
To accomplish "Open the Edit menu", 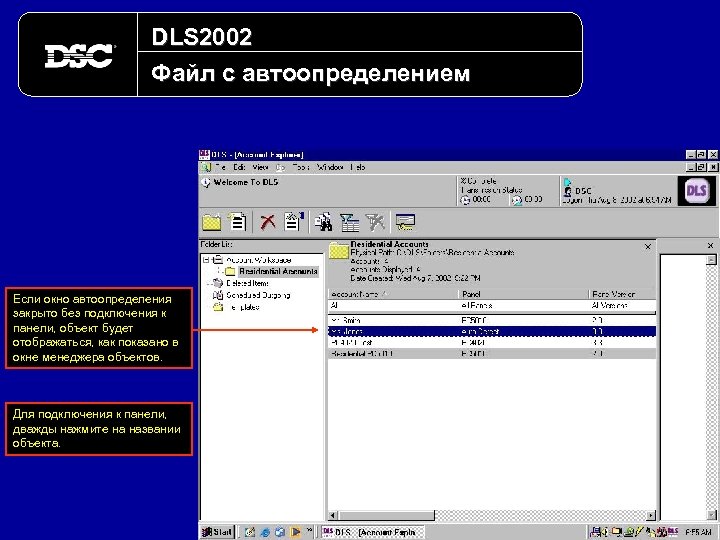I will (x=239, y=167).
